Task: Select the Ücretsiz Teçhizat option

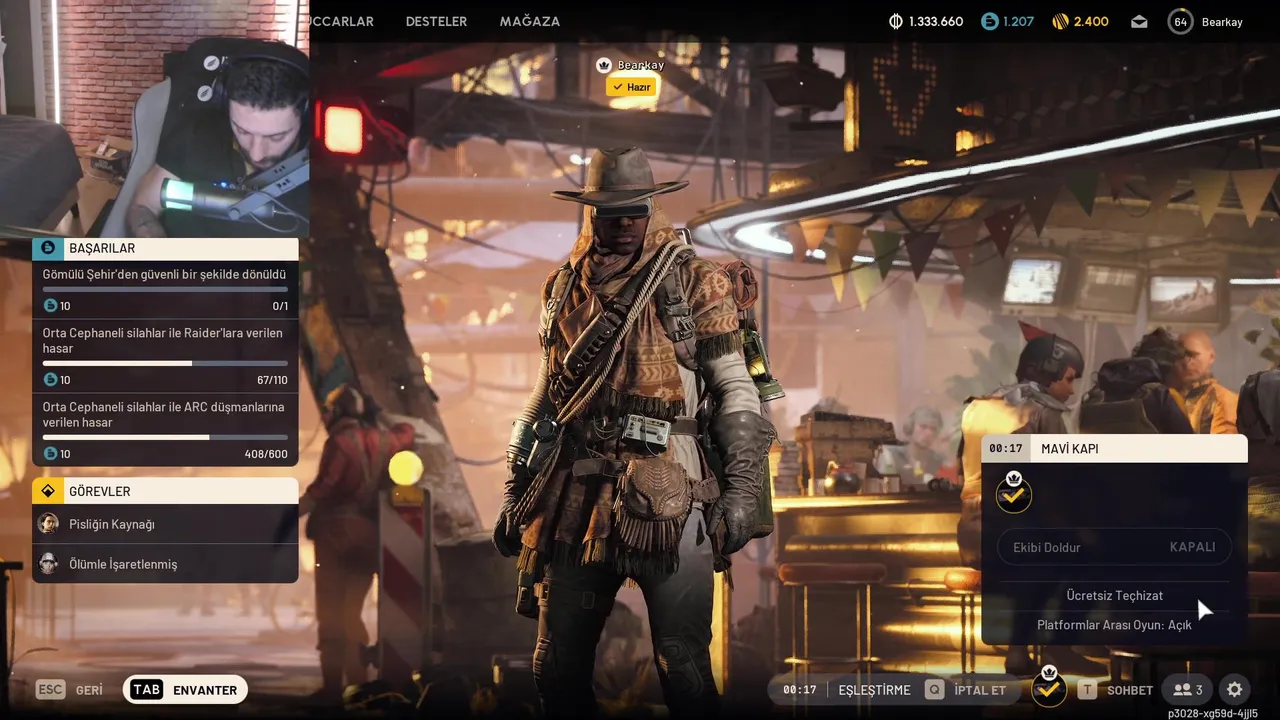Action: tap(1115, 595)
